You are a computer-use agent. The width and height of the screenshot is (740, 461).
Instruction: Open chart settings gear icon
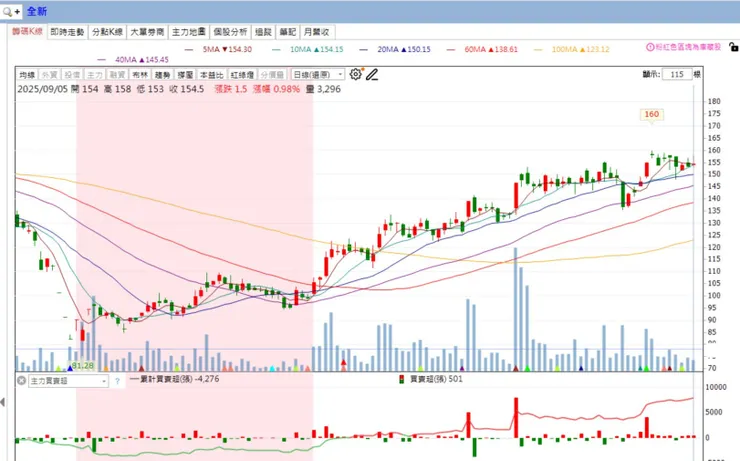[355, 74]
